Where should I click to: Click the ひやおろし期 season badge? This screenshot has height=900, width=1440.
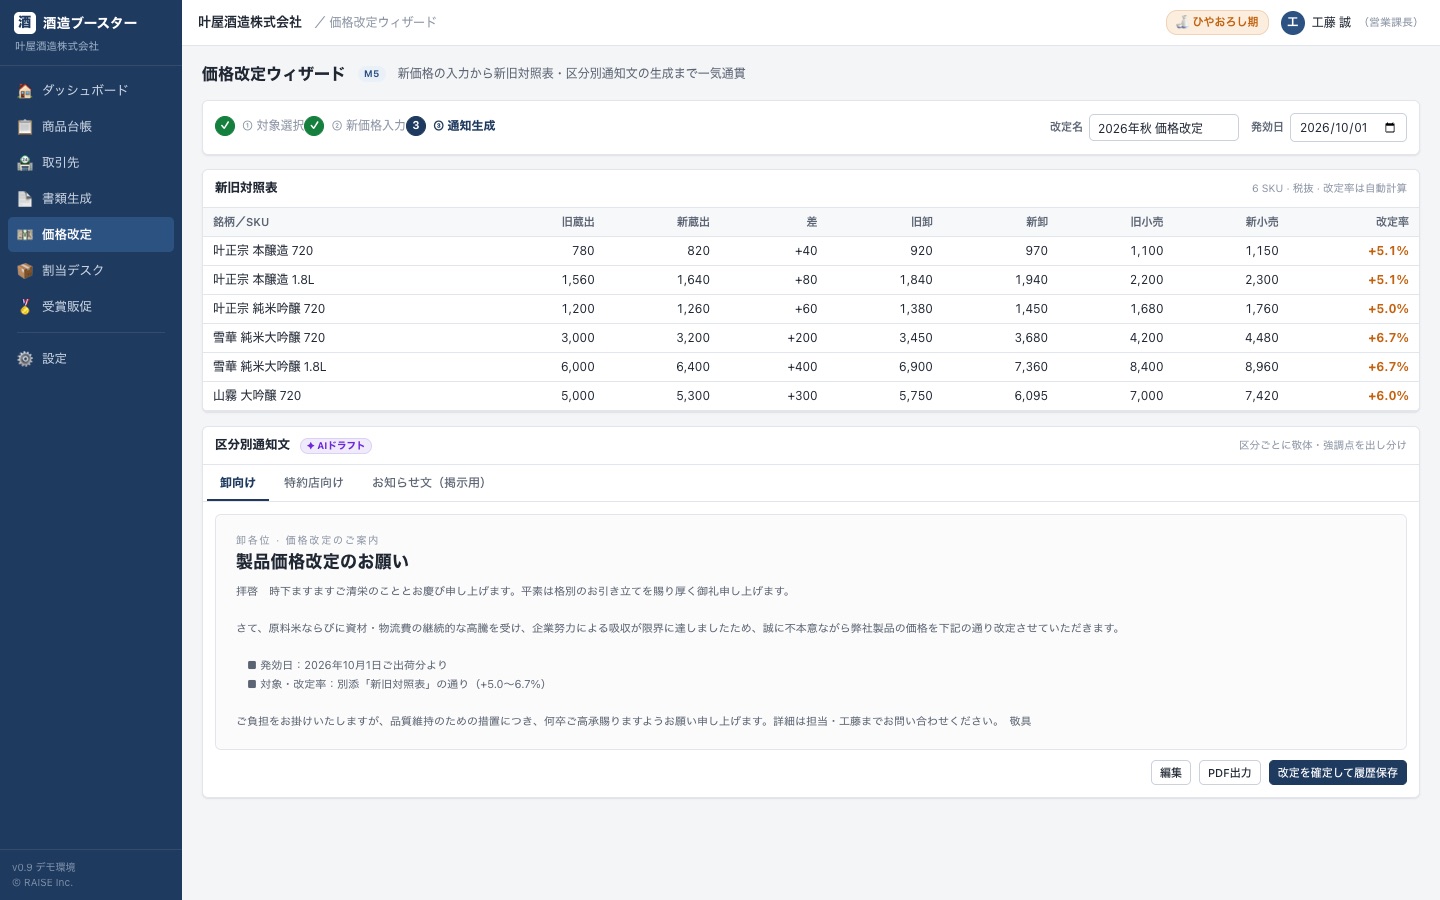[x=1217, y=22]
